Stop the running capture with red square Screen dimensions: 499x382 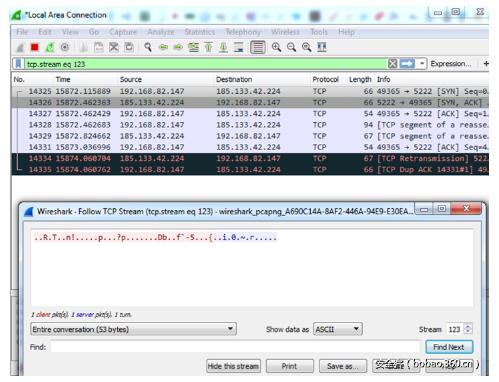point(35,47)
